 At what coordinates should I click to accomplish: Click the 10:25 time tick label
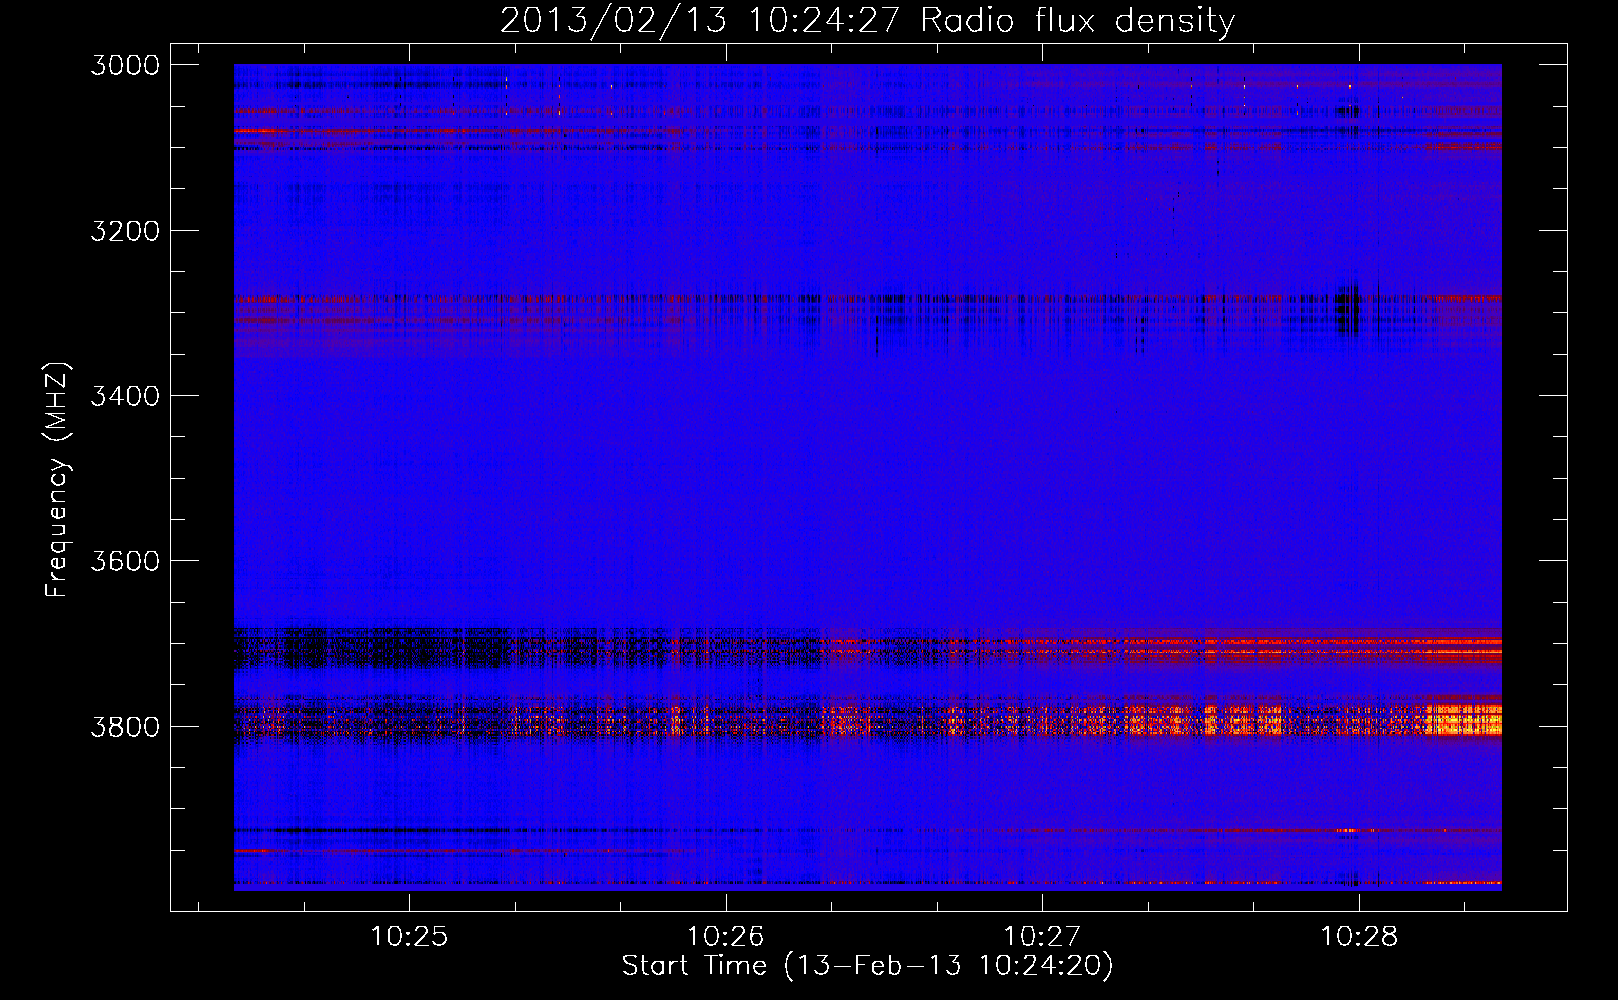409,936
